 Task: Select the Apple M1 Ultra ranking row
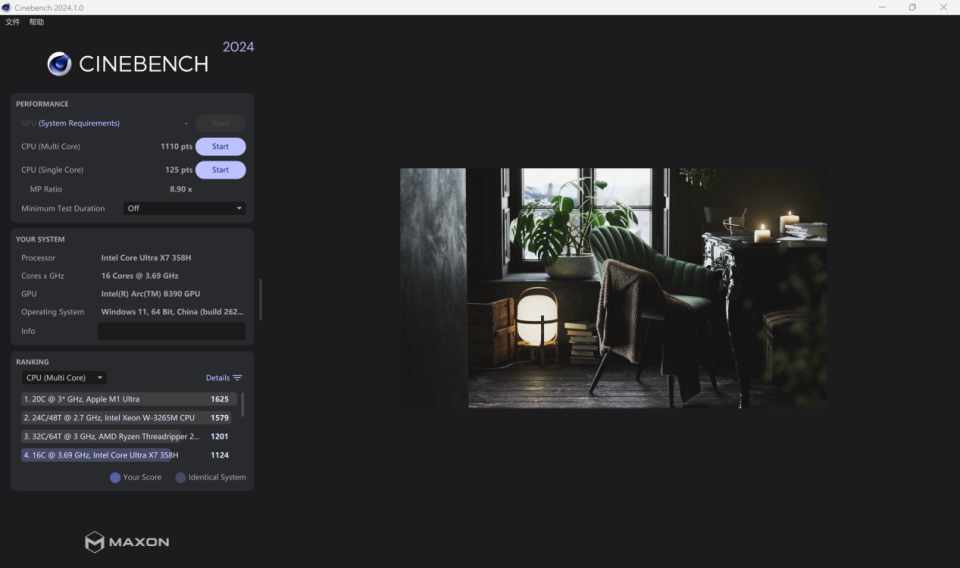[129, 399]
